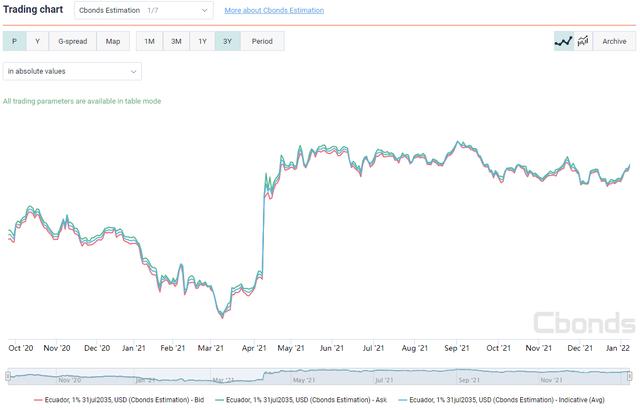Click the Oct '20 axis label
This screenshot has height=410, width=640.
[21, 348]
